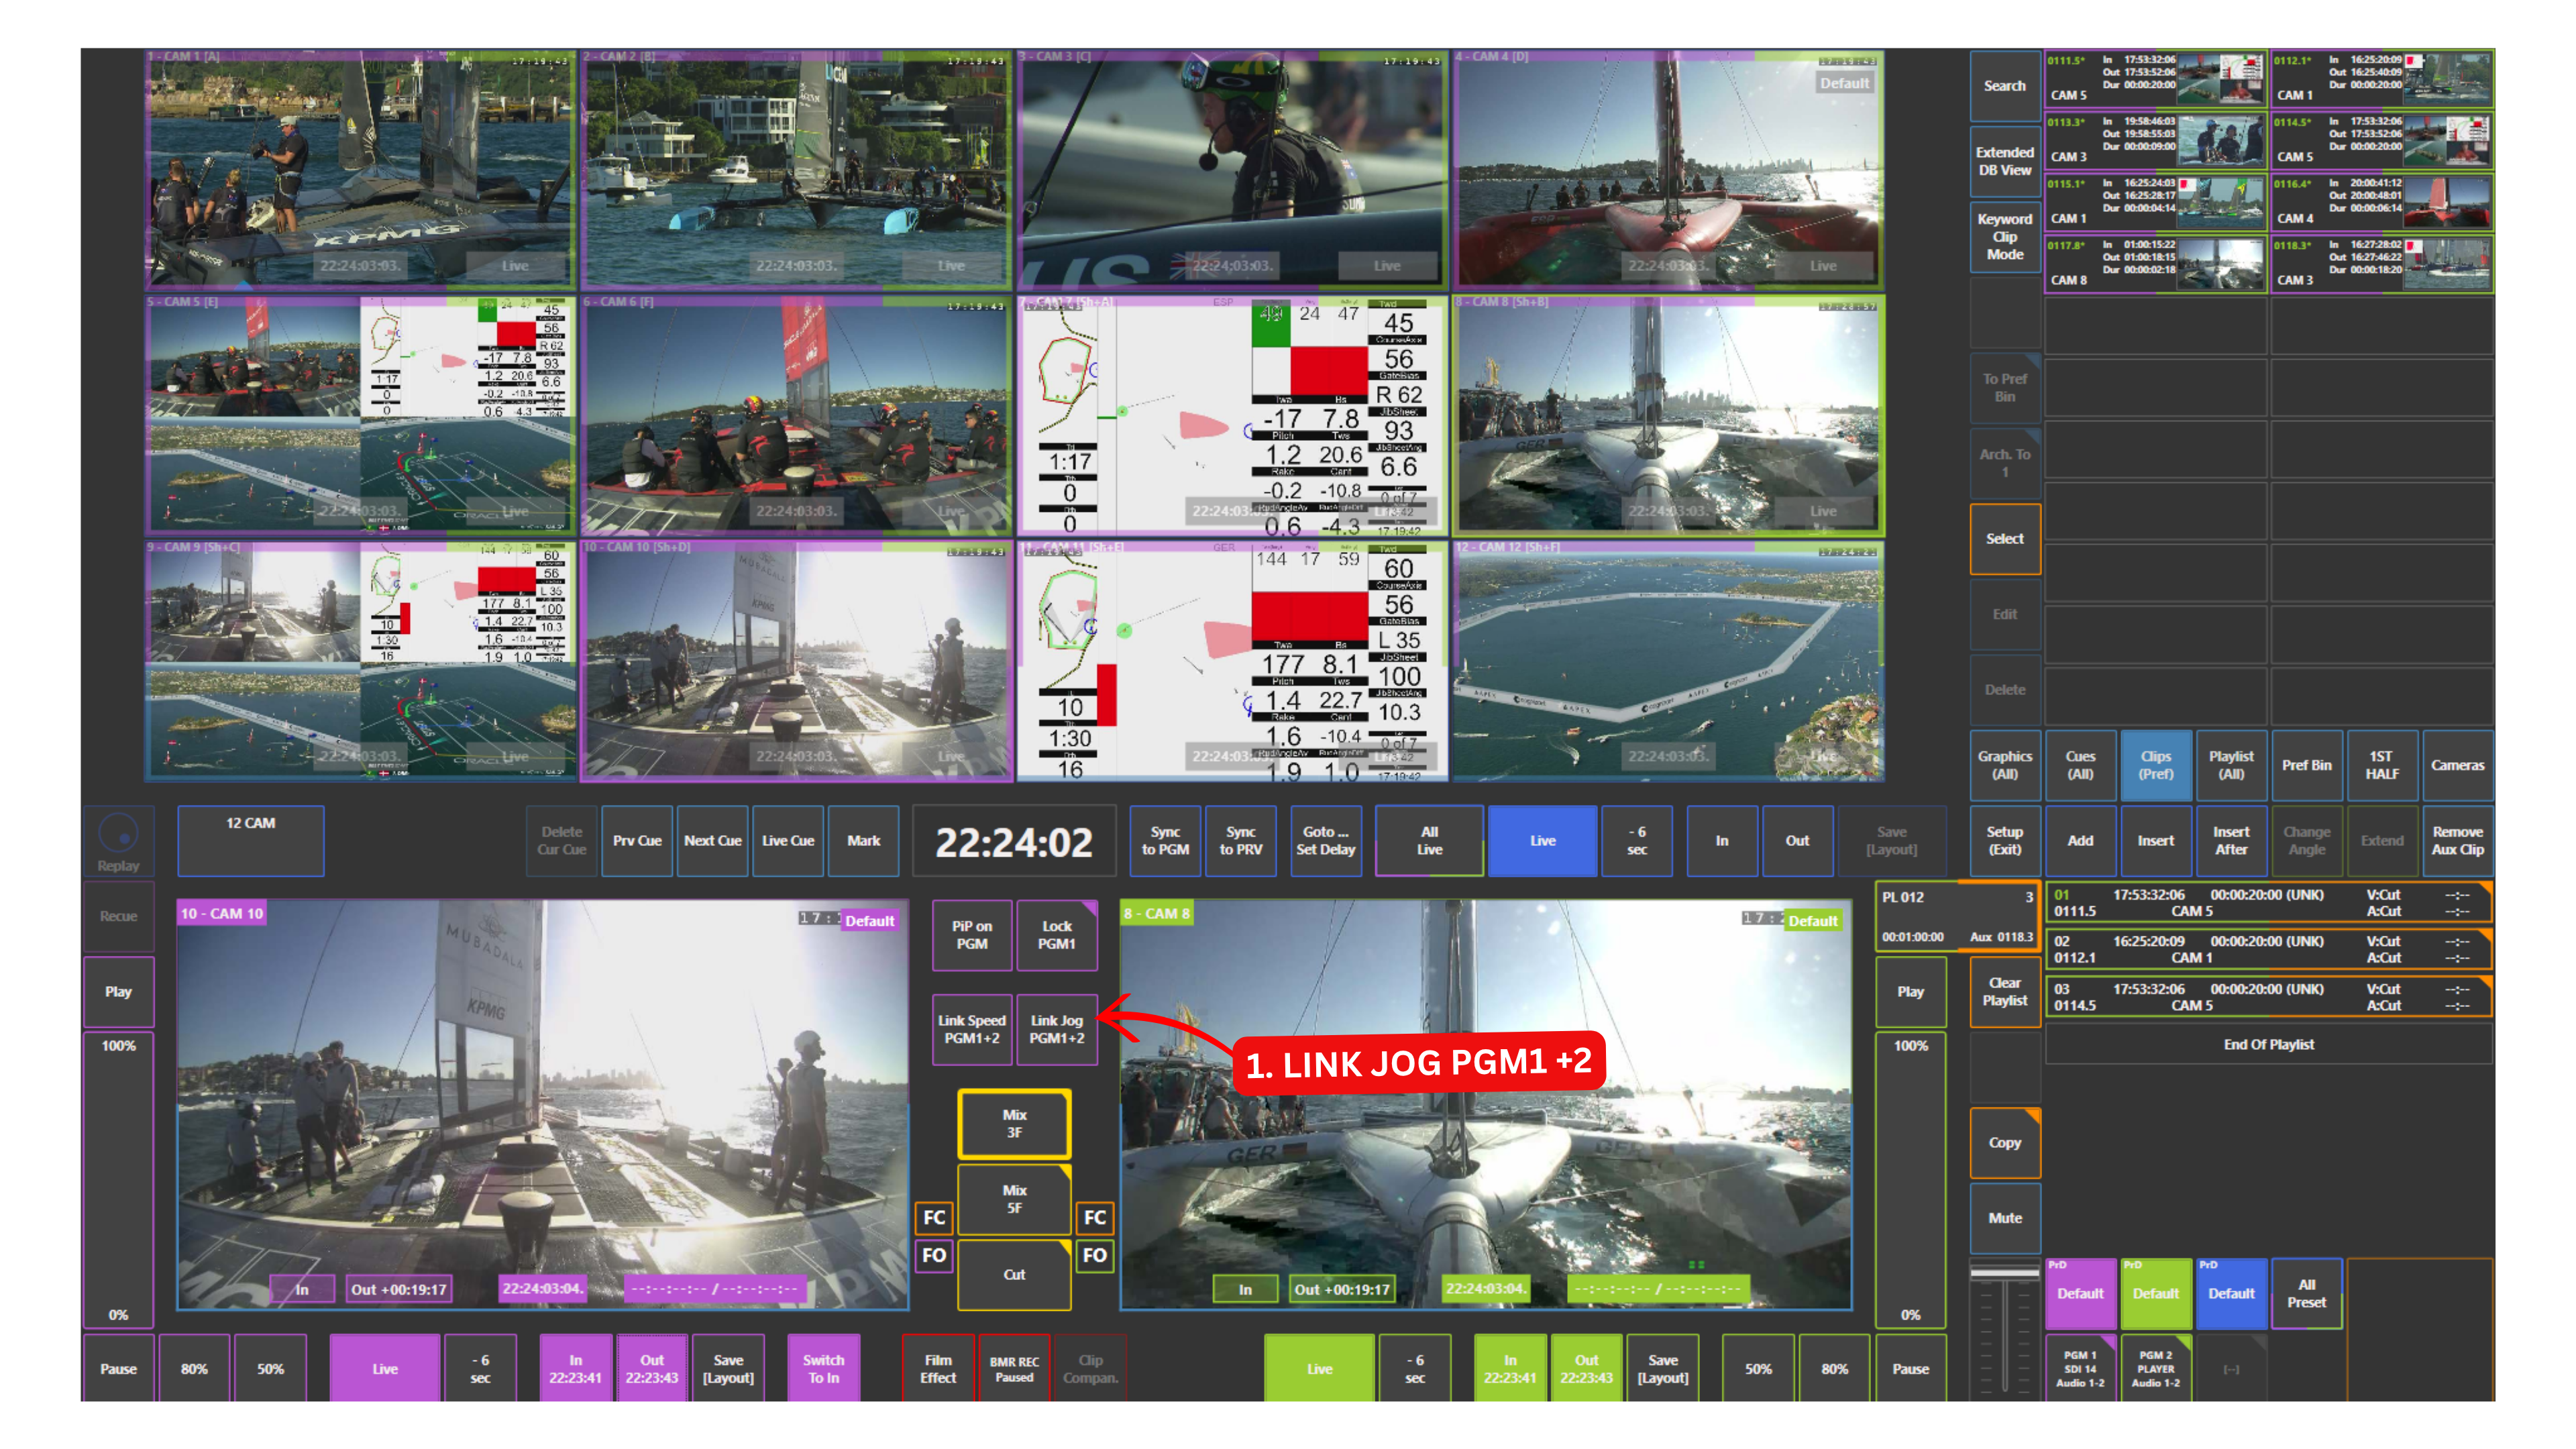Viewport: 2576px width, 1449px height.
Task: Select PGM 1 SDI 14 Audio 1-2
Action: pyautogui.click(x=2080, y=1368)
